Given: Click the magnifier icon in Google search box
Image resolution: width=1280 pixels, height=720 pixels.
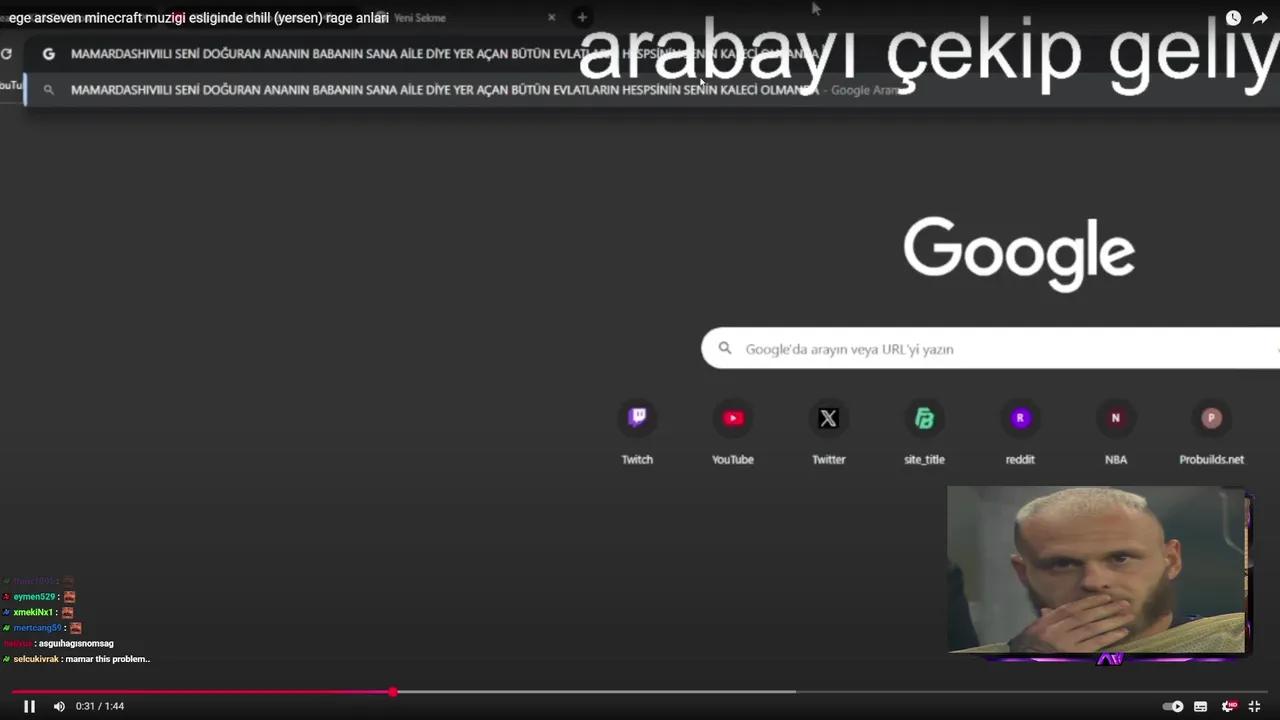Looking at the screenshot, I should coord(725,349).
